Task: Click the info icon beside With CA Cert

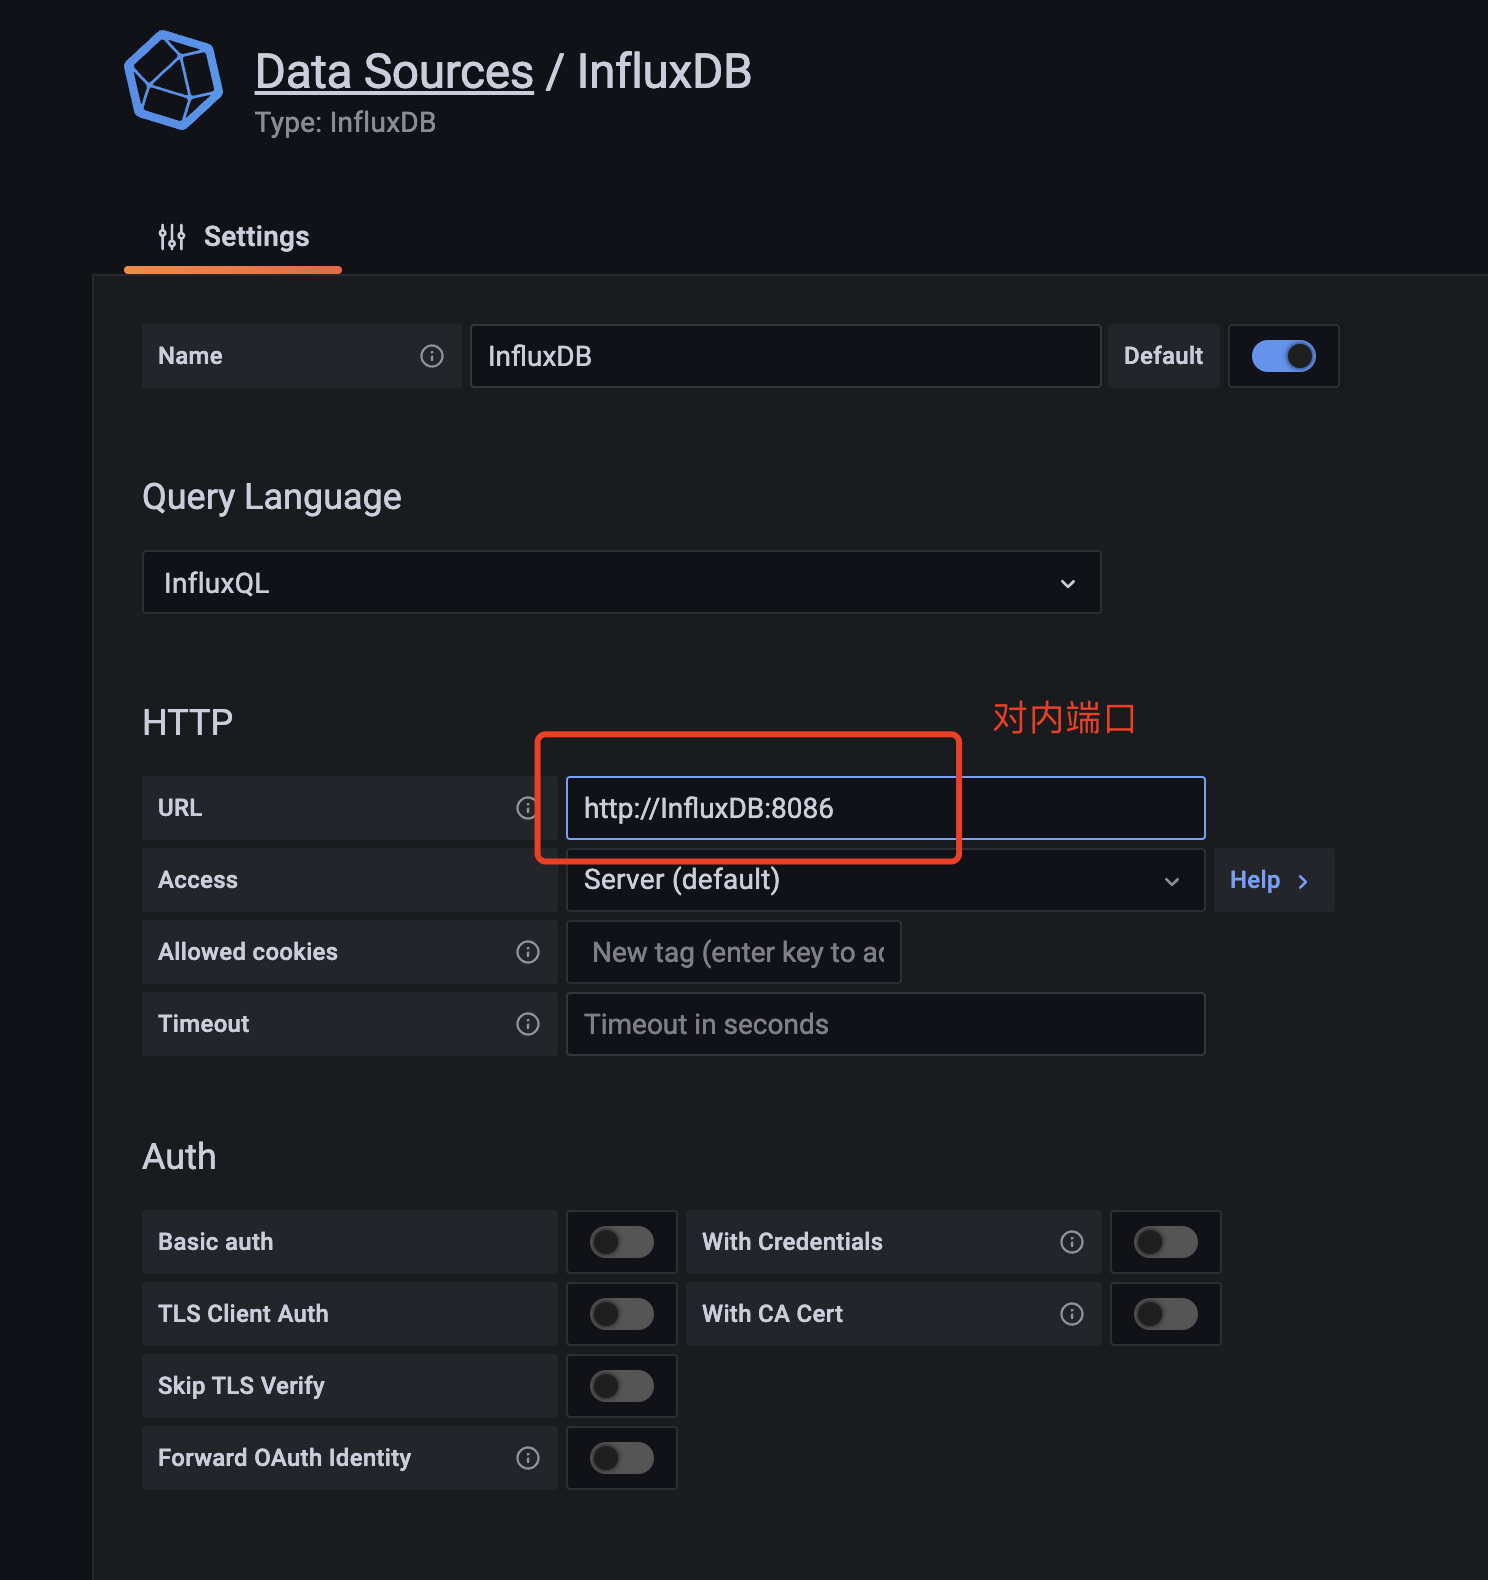Action: (x=1072, y=1314)
